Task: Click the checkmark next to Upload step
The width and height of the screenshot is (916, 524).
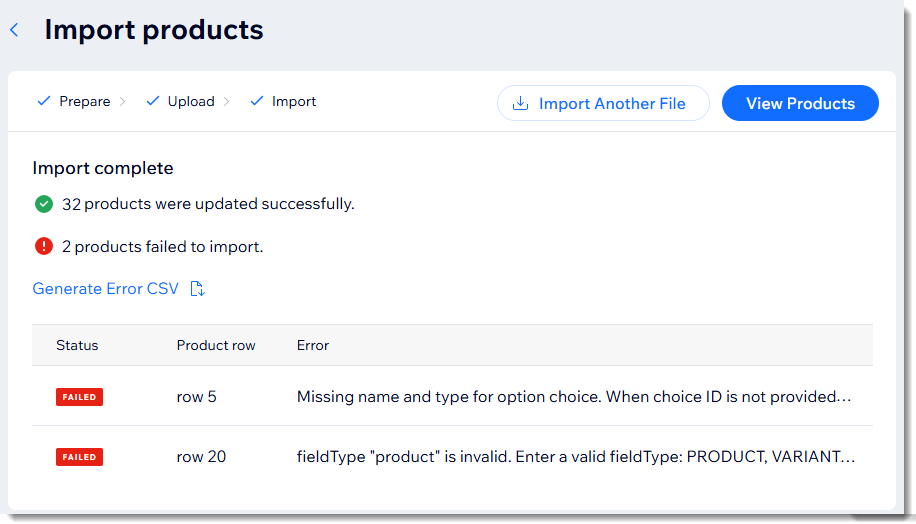Action: click(152, 101)
